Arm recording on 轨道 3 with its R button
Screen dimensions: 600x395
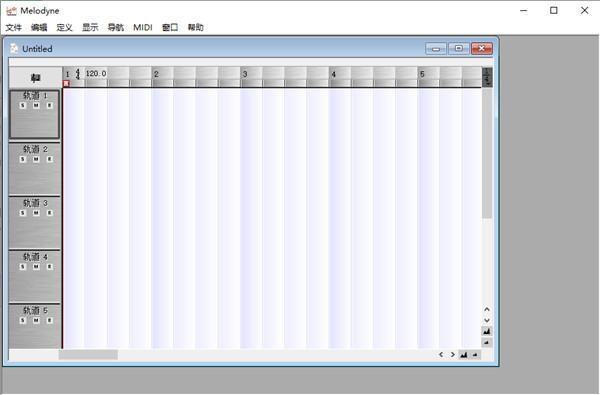tap(49, 213)
